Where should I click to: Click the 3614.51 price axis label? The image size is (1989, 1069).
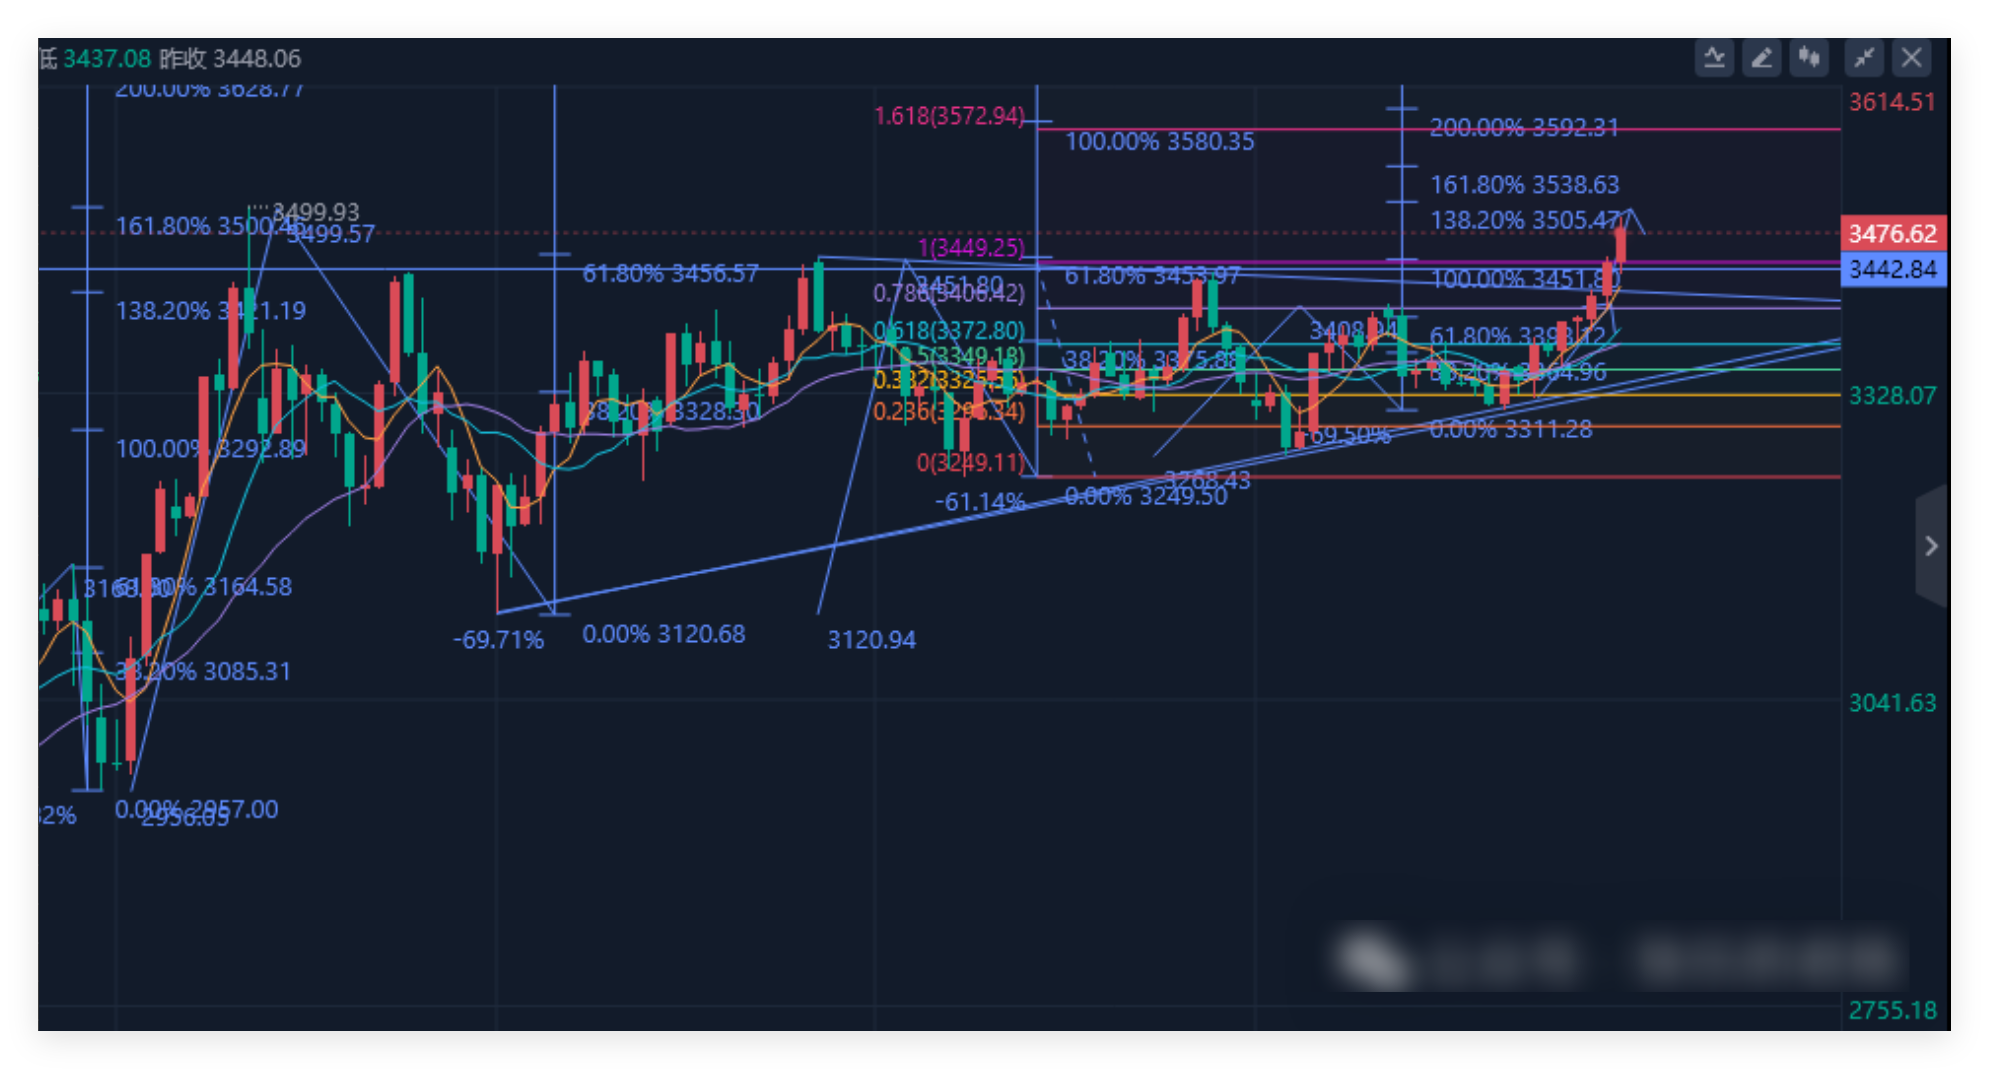point(1892,102)
